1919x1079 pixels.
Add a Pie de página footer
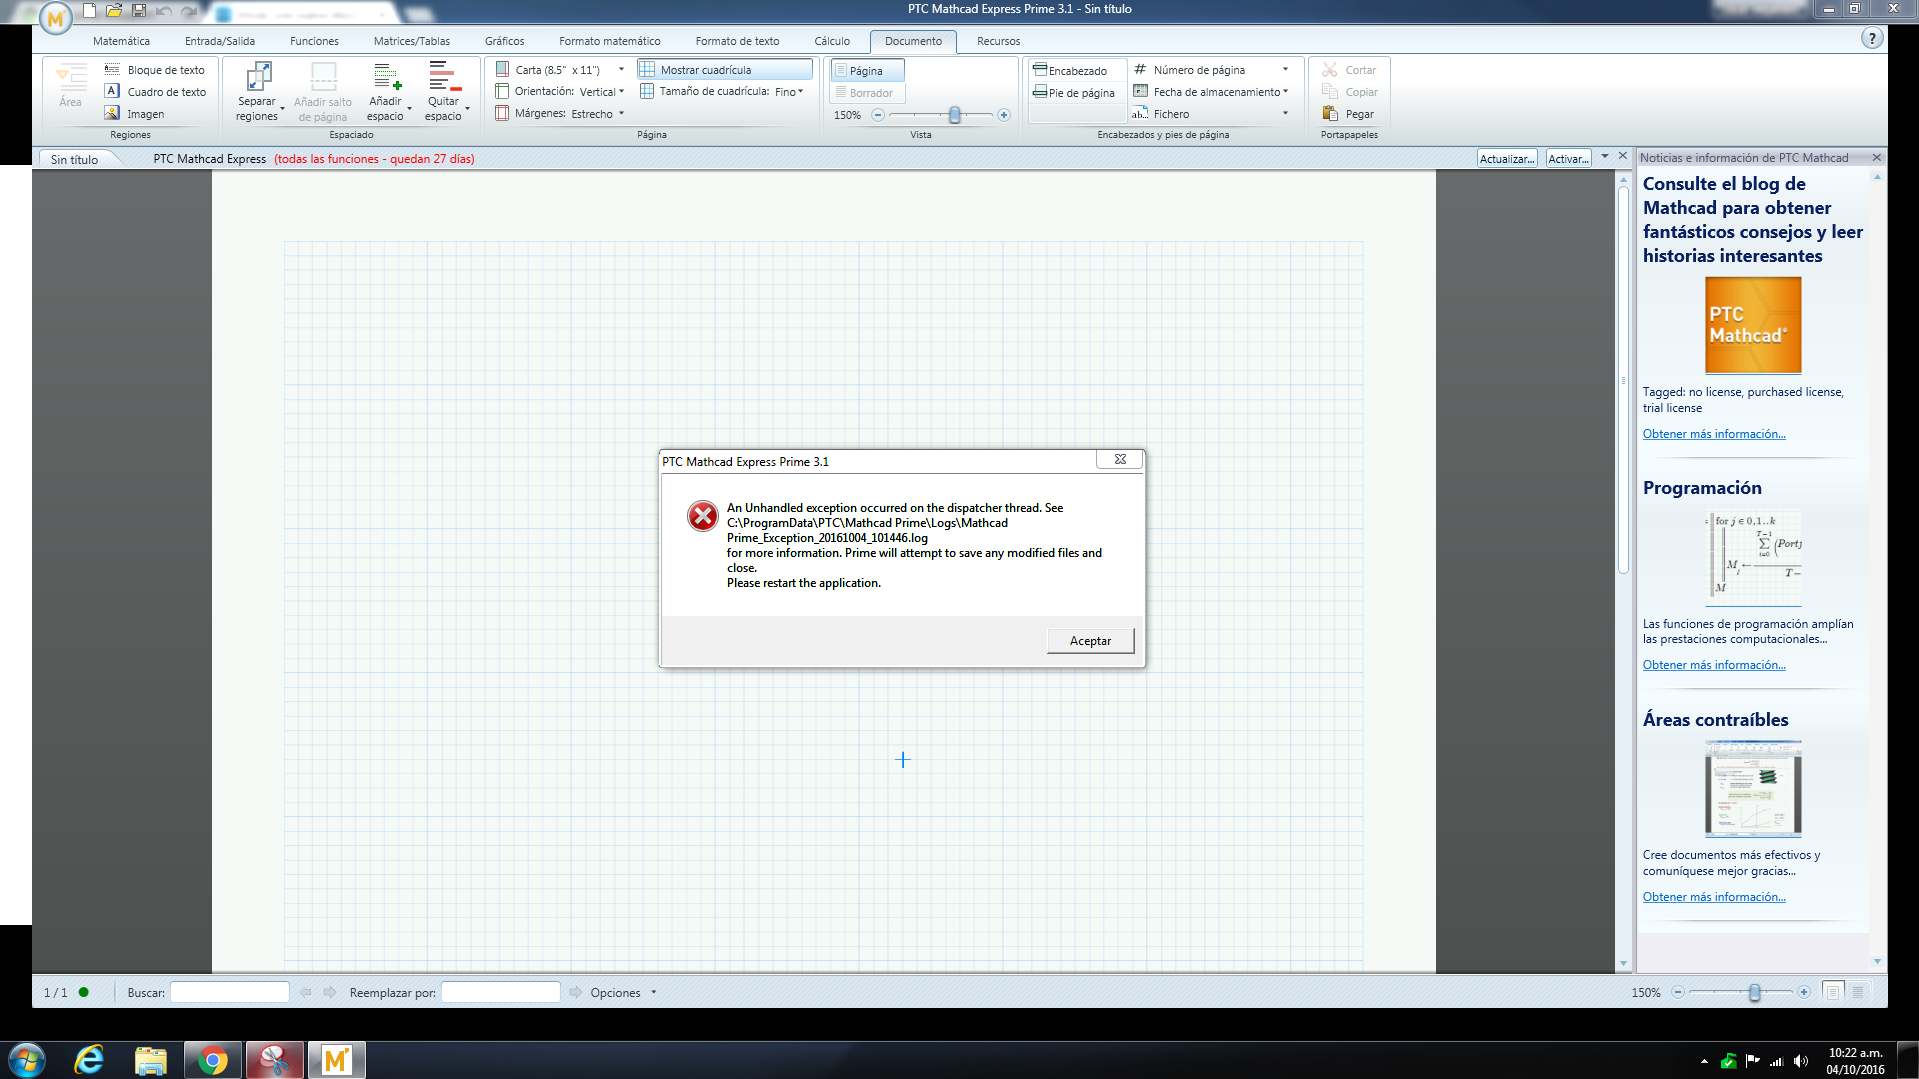1075,93
